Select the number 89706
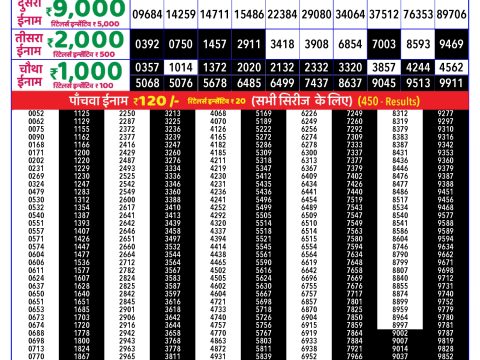This screenshot has height=360, width=480. point(451,14)
